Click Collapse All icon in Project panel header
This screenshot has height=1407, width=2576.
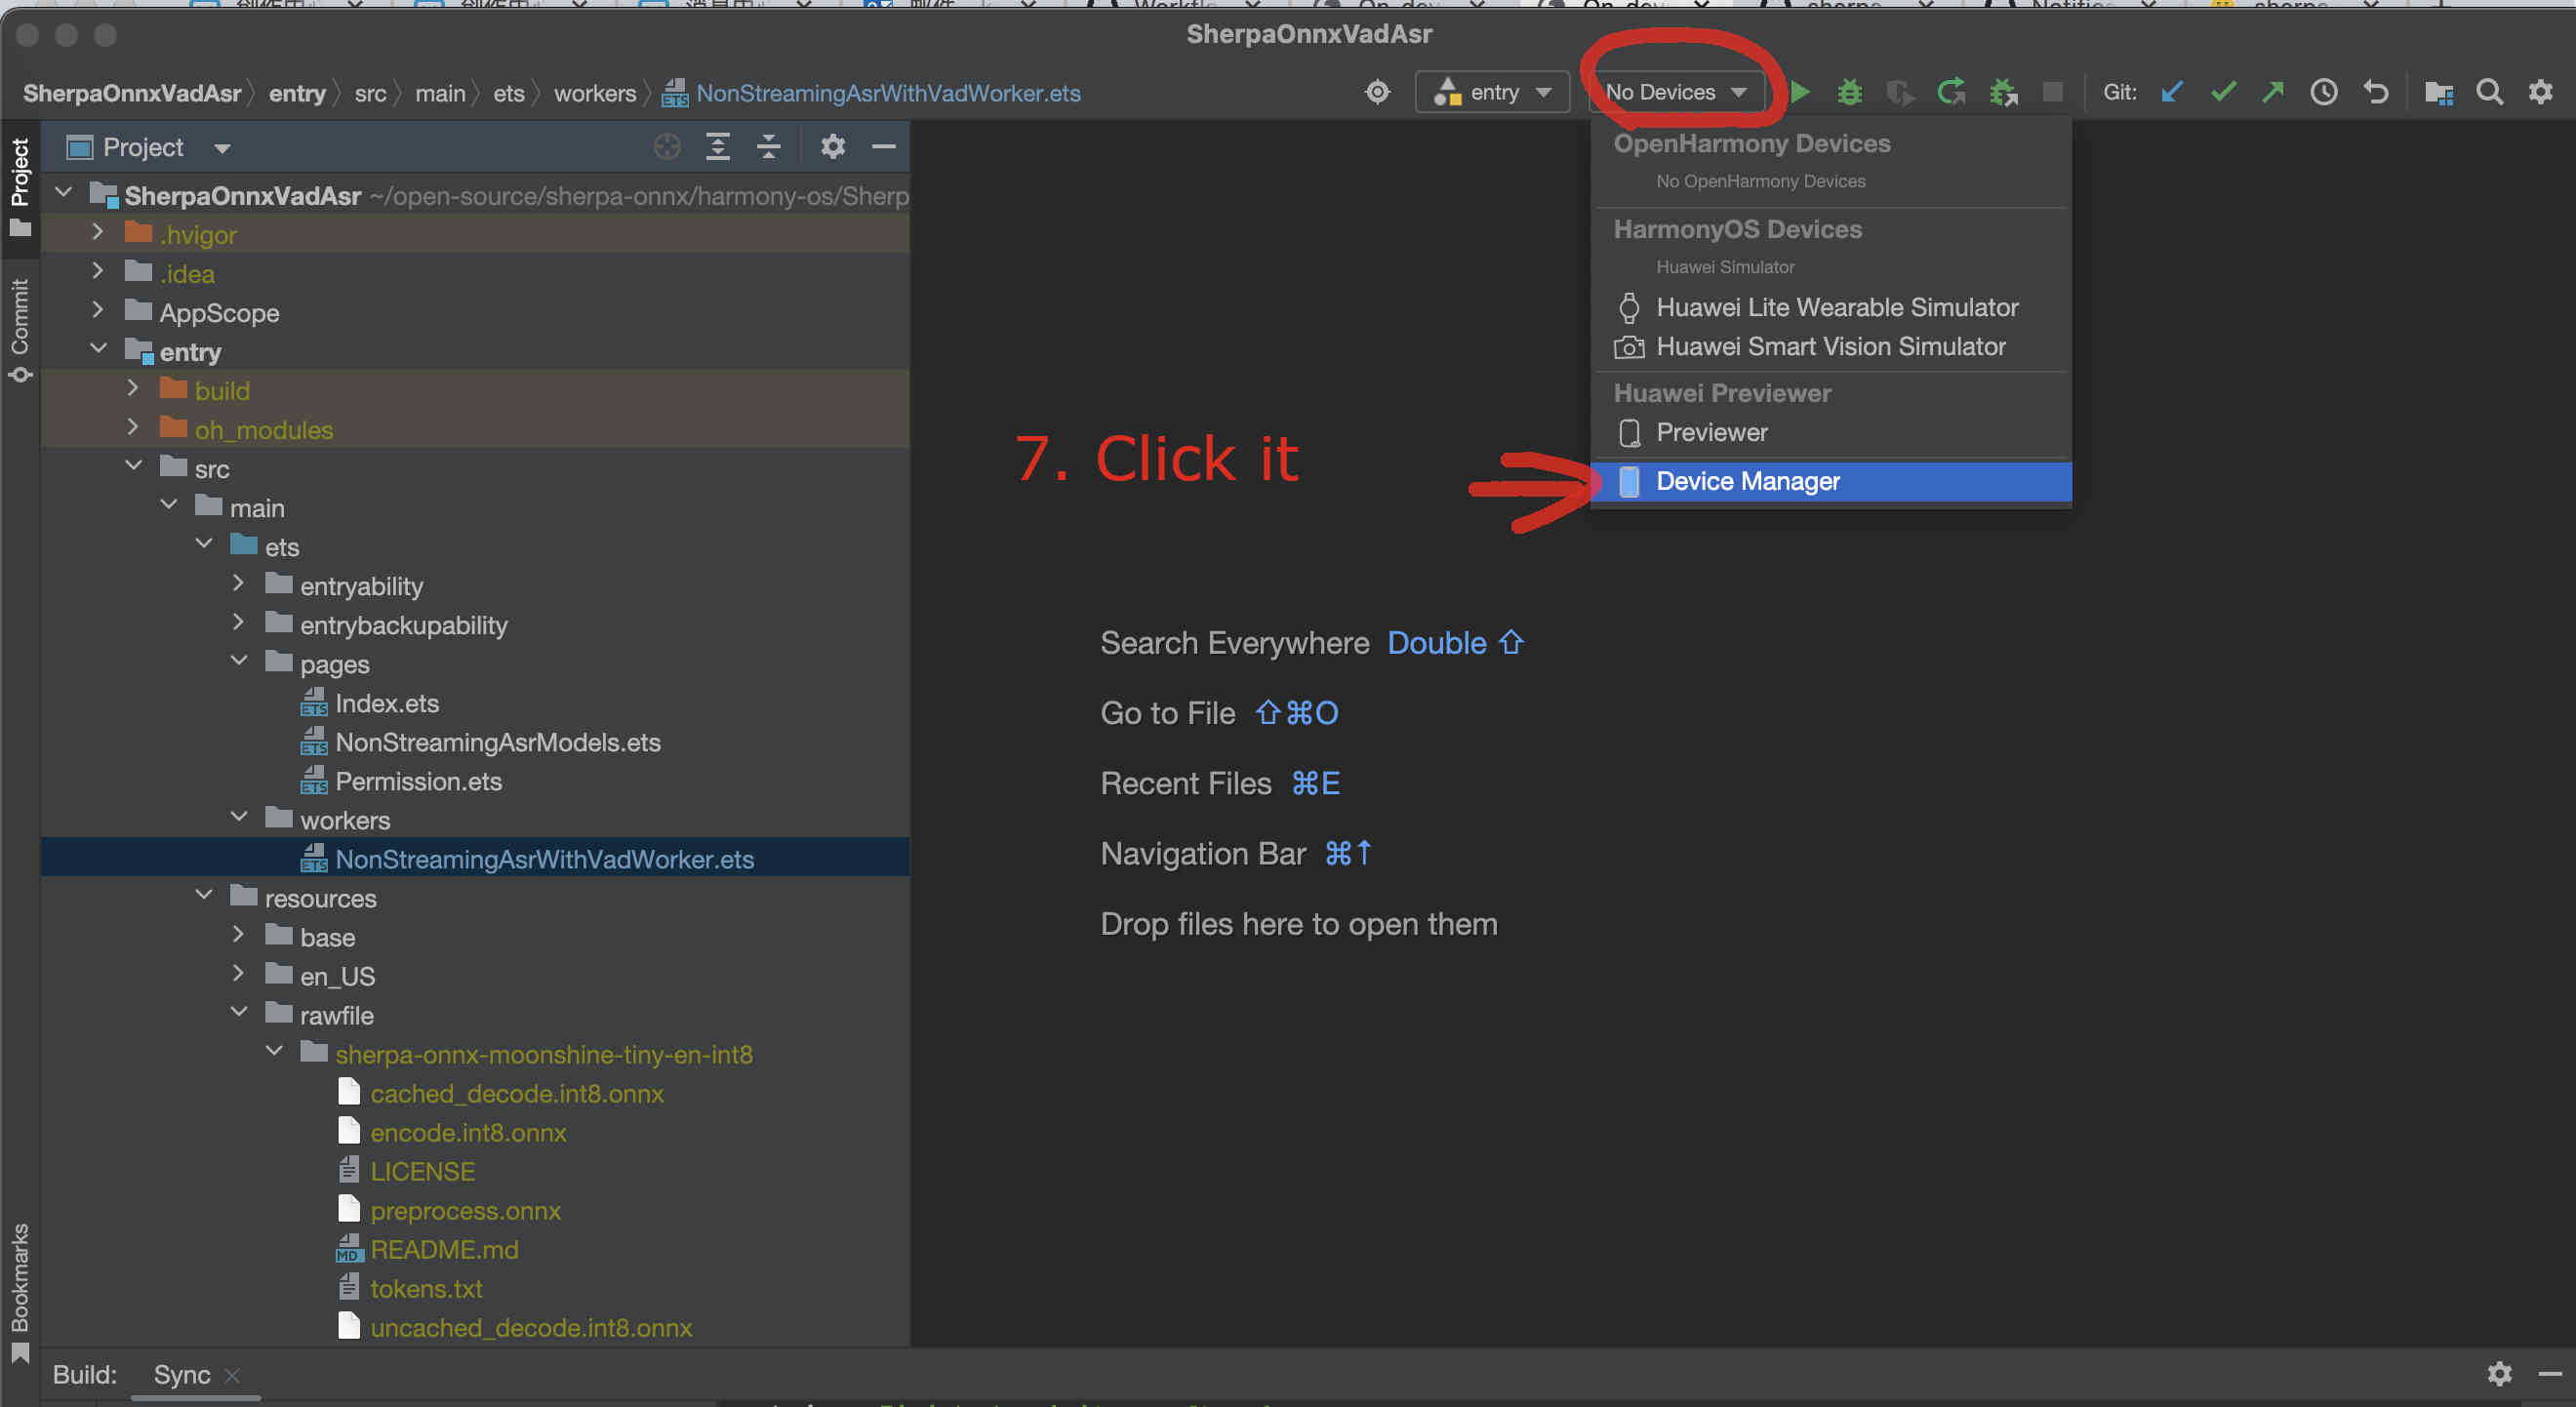coord(768,147)
